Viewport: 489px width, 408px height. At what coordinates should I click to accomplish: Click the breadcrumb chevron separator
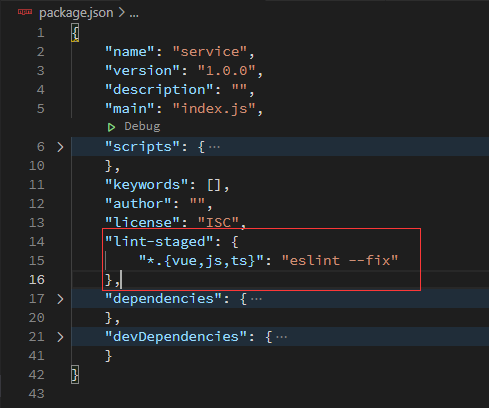(122, 13)
